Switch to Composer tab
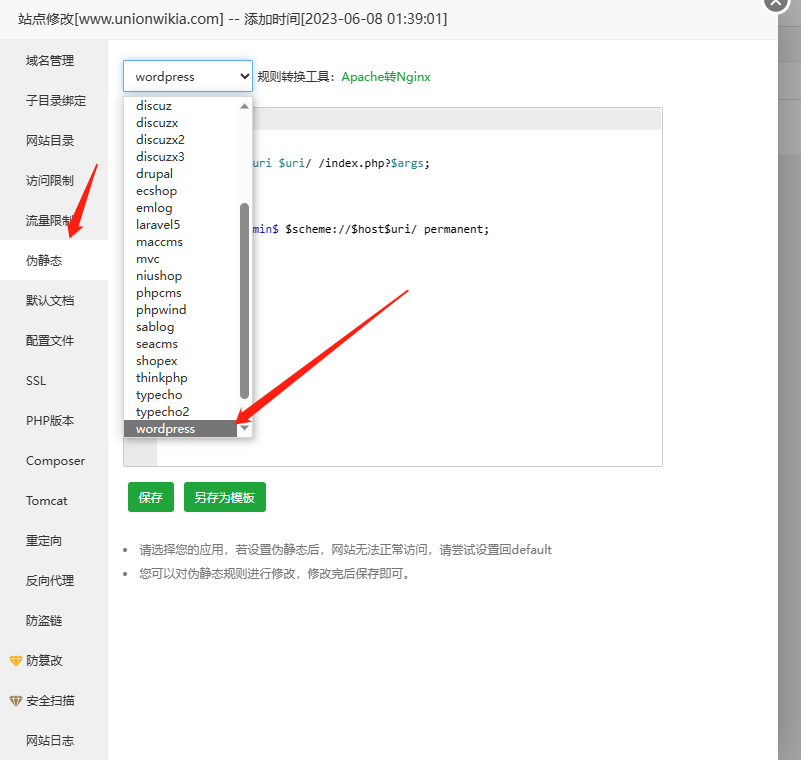 [55, 461]
